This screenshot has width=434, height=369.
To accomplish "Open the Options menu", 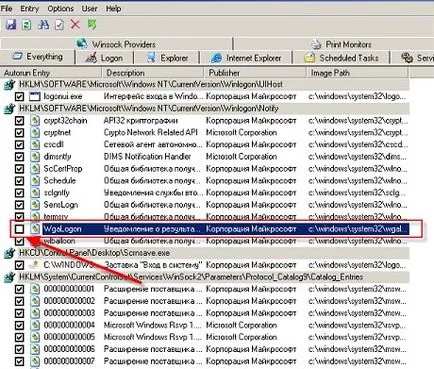I will pos(60,8).
